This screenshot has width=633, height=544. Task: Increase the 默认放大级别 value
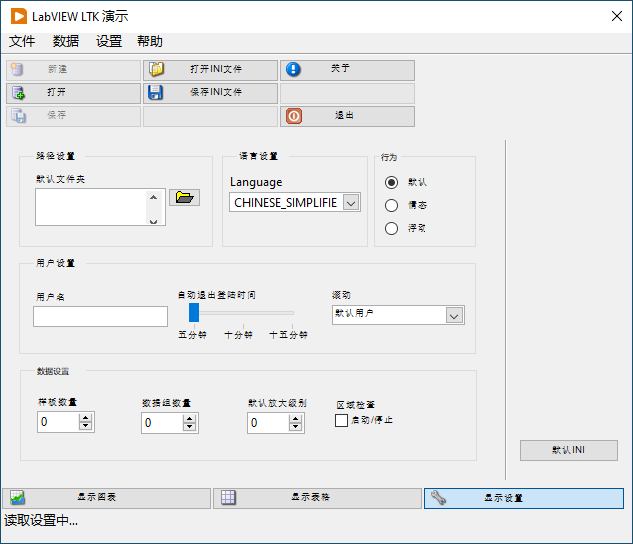click(296, 419)
